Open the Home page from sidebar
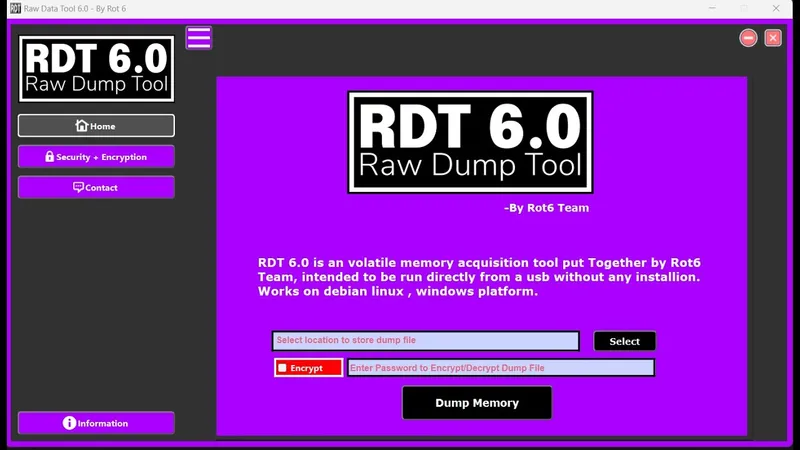This screenshot has width=800, height=450. [96, 126]
